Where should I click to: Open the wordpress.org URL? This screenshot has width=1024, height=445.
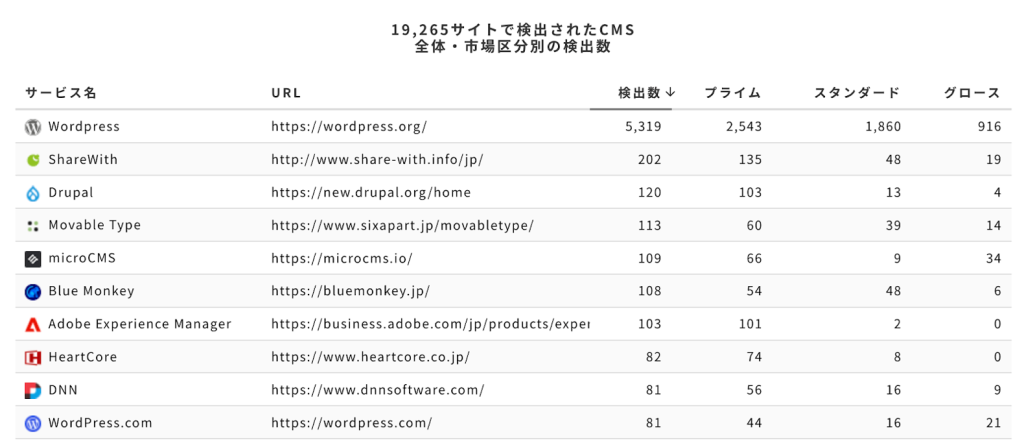349,127
